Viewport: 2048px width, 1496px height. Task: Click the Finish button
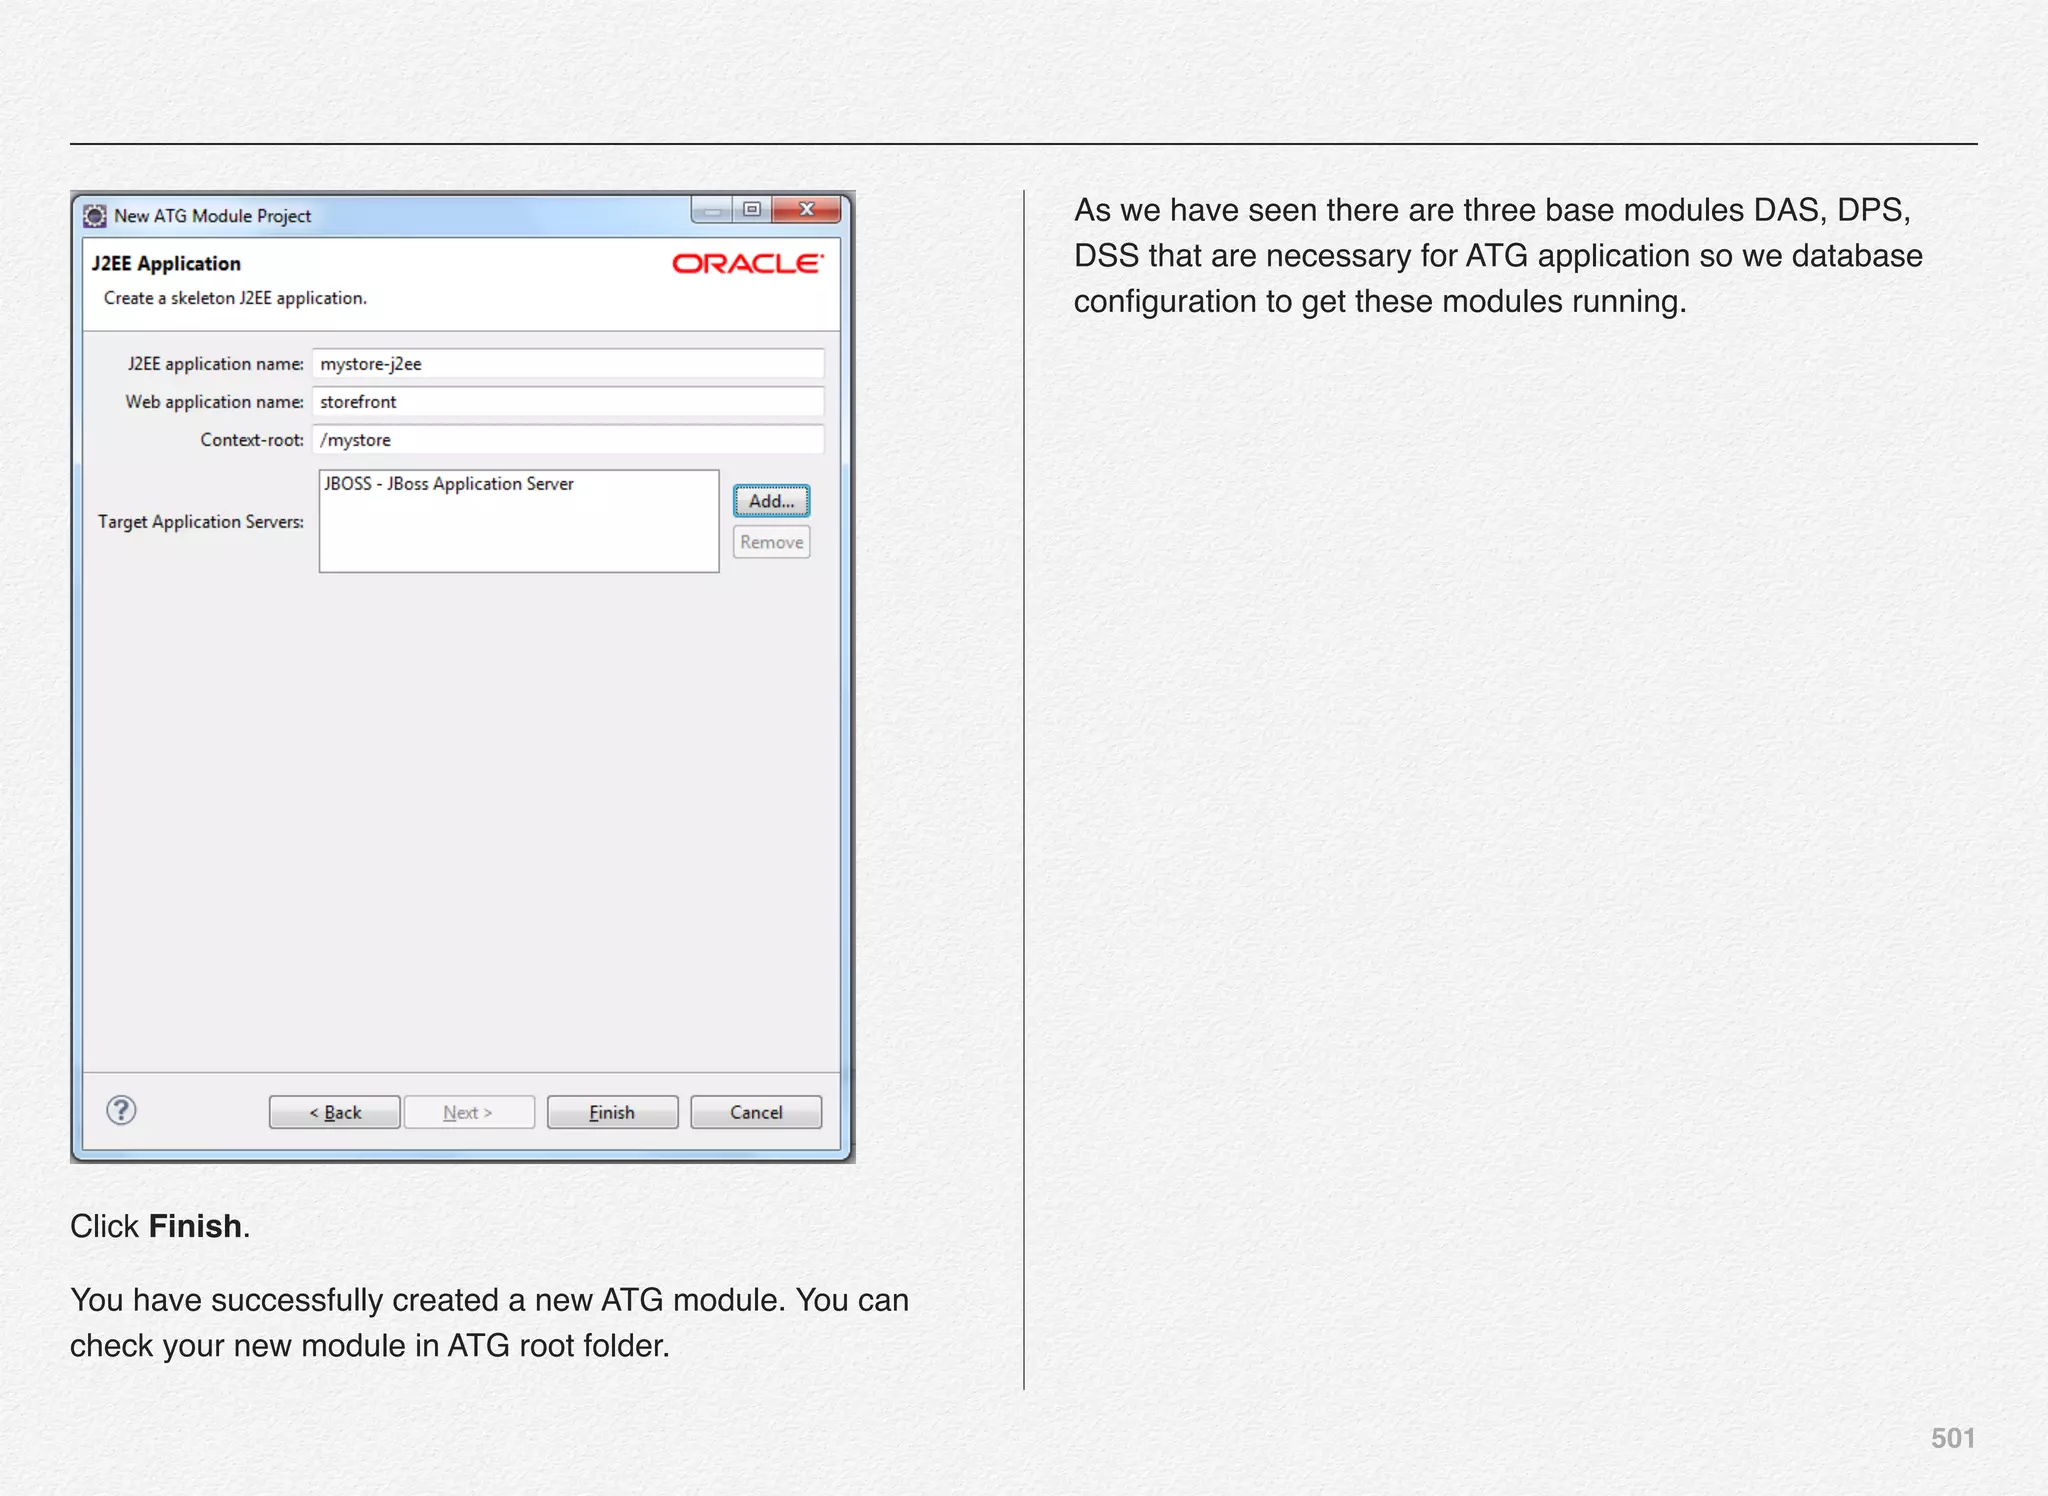coord(612,1112)
